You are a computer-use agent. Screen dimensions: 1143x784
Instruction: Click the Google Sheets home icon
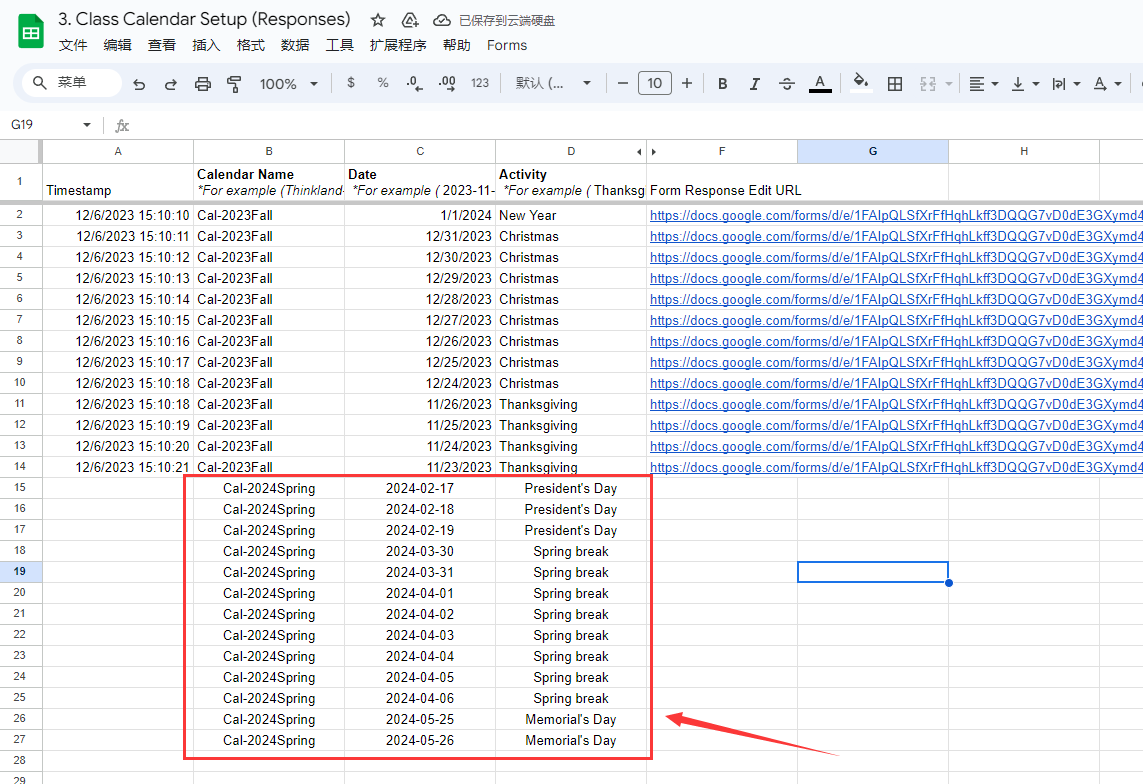pyautogui.click(x=30, y=32)
